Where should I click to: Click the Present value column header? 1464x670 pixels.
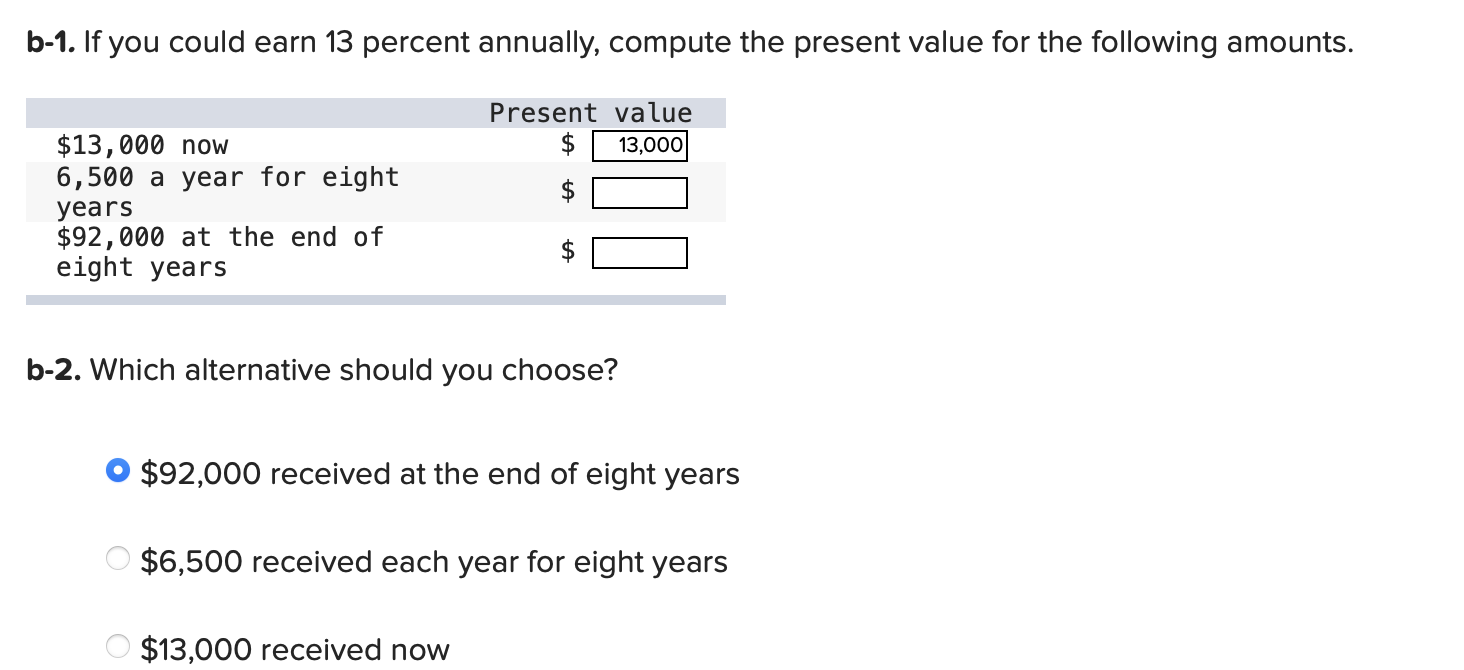[x=590, y=112]
